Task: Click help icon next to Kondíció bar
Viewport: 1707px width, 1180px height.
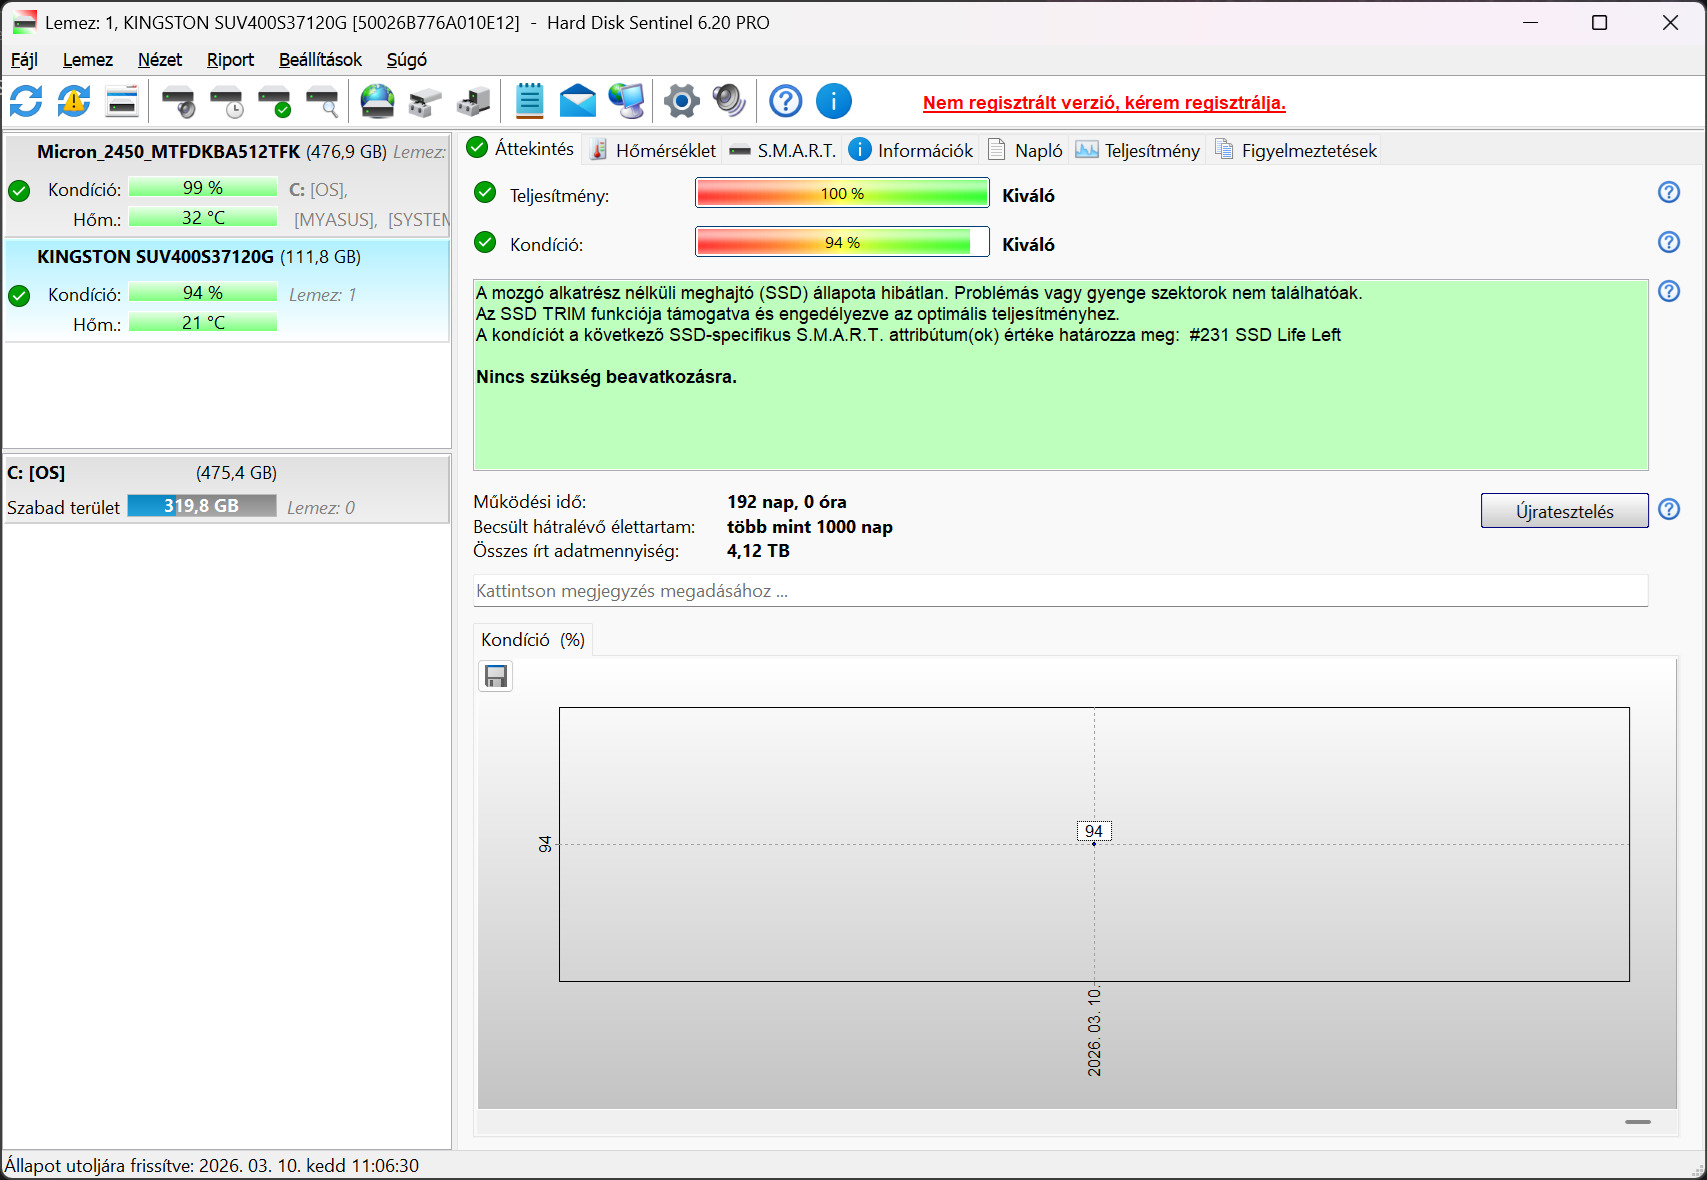Action: point(1669,242)
